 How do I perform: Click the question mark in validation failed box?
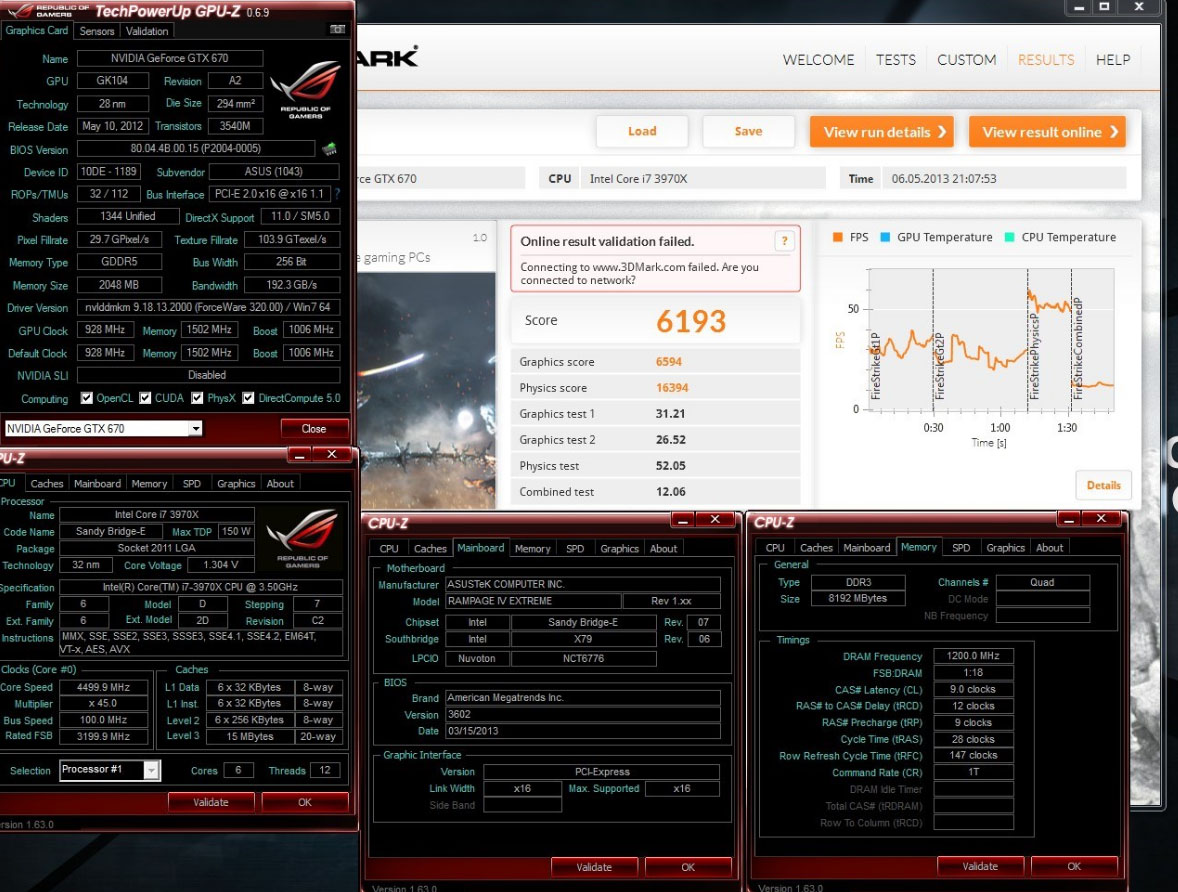point(784,241)
